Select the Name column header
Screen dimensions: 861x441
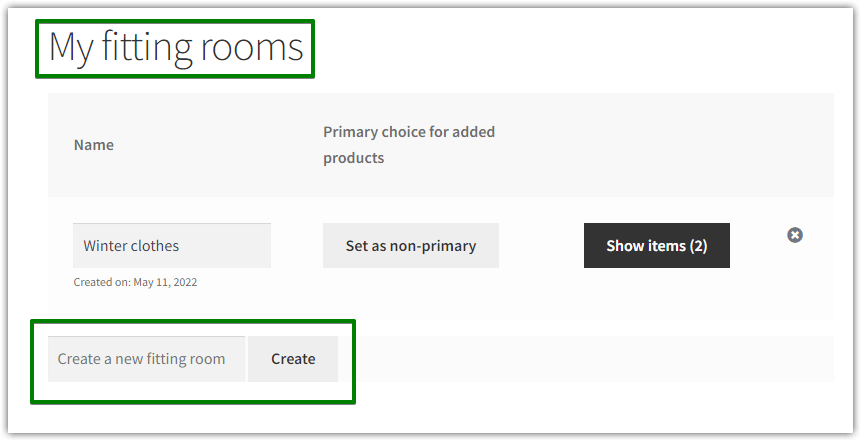point(94,145)
